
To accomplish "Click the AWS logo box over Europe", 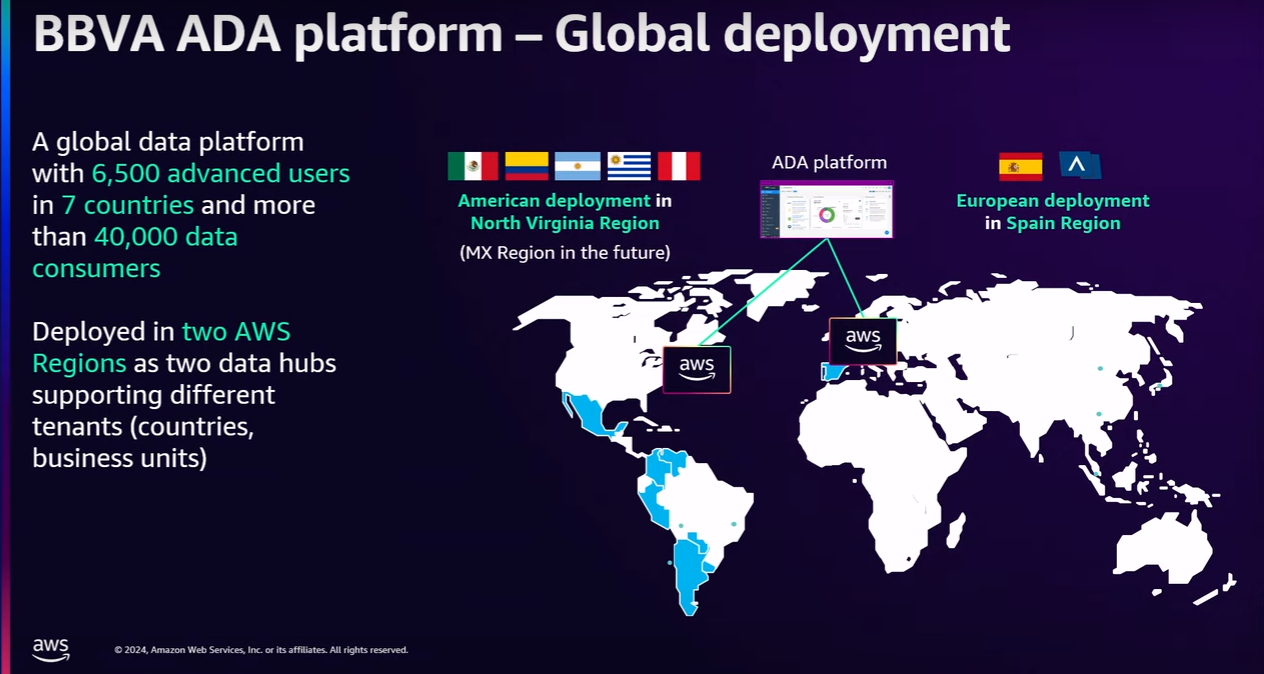I will (863, 341).
